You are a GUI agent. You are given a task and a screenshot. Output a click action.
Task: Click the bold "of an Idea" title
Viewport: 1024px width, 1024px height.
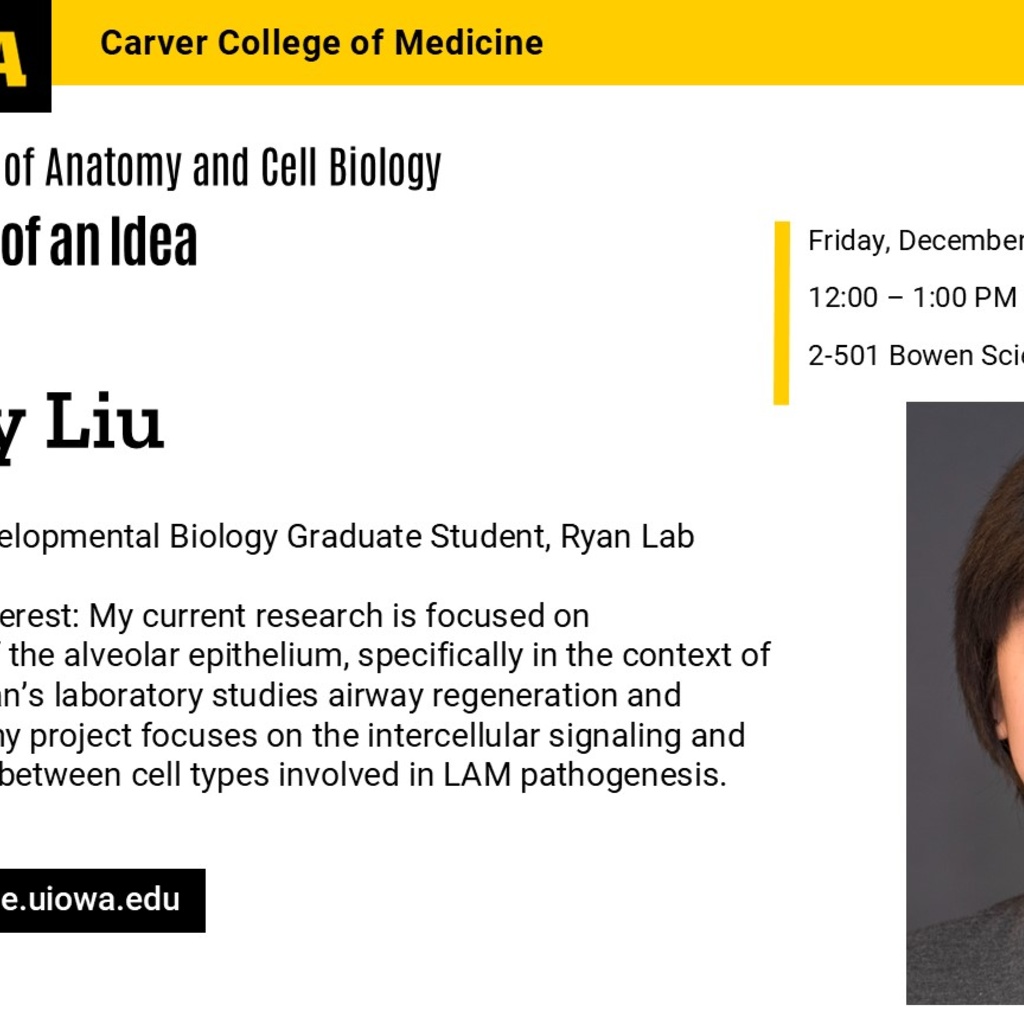pos(98,242)
